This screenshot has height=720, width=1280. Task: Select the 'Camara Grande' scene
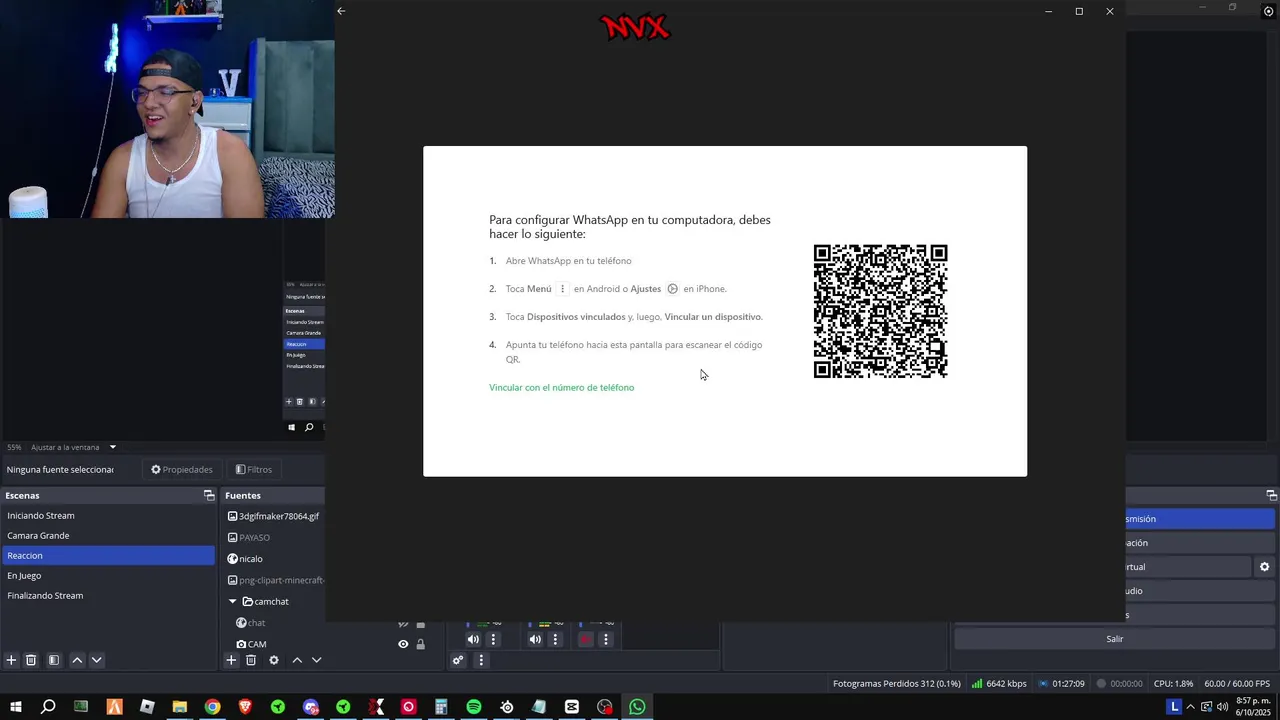108,536
